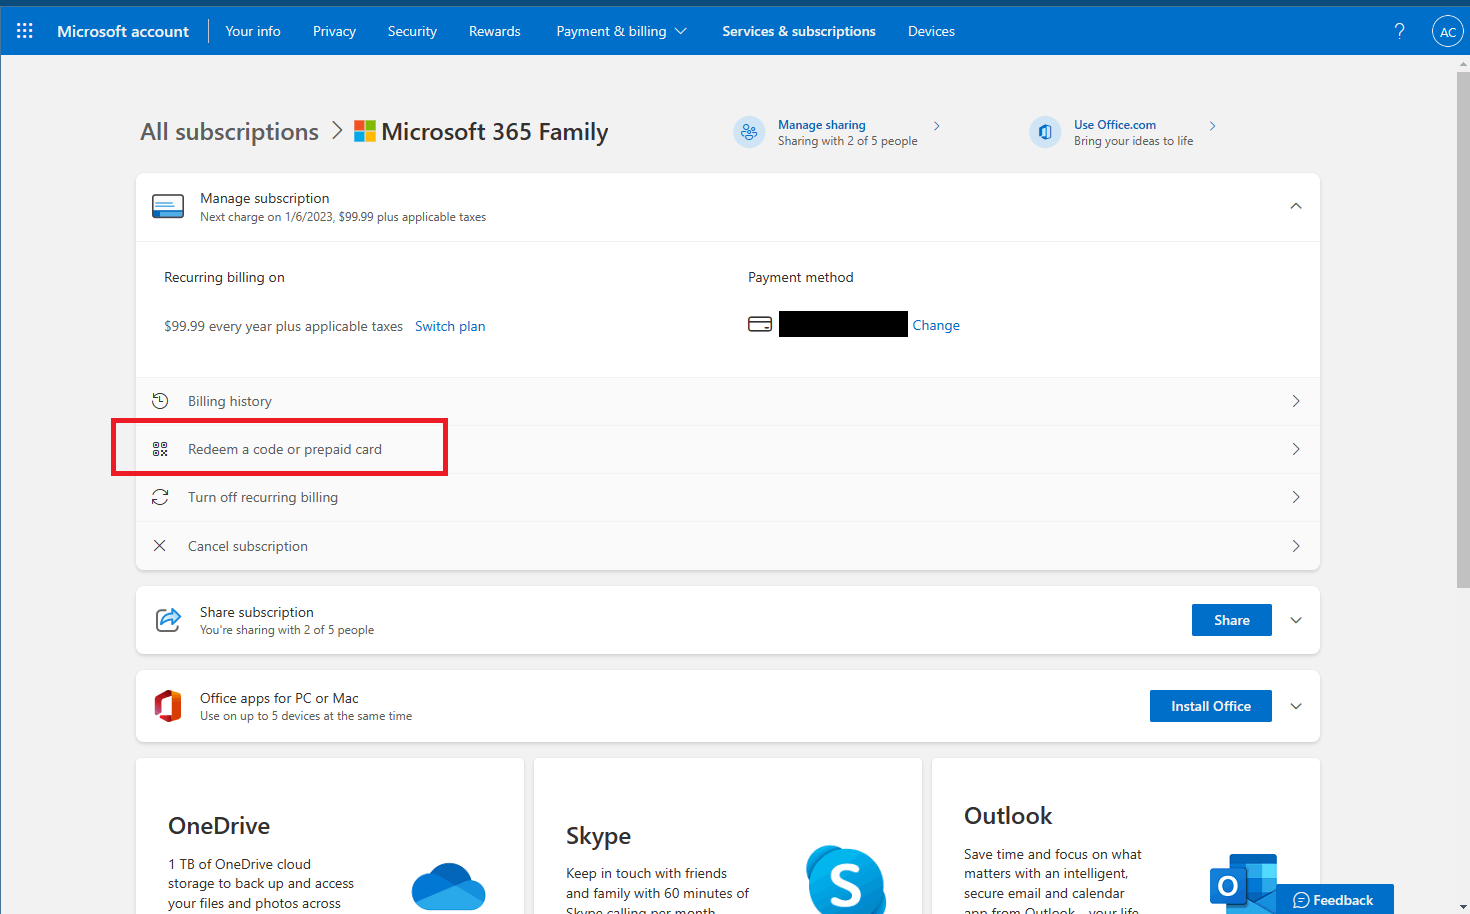This screenshot has width=1470, height=914.
Task: Click the Manage subscription card icon
Action: (x=168, y=206)
